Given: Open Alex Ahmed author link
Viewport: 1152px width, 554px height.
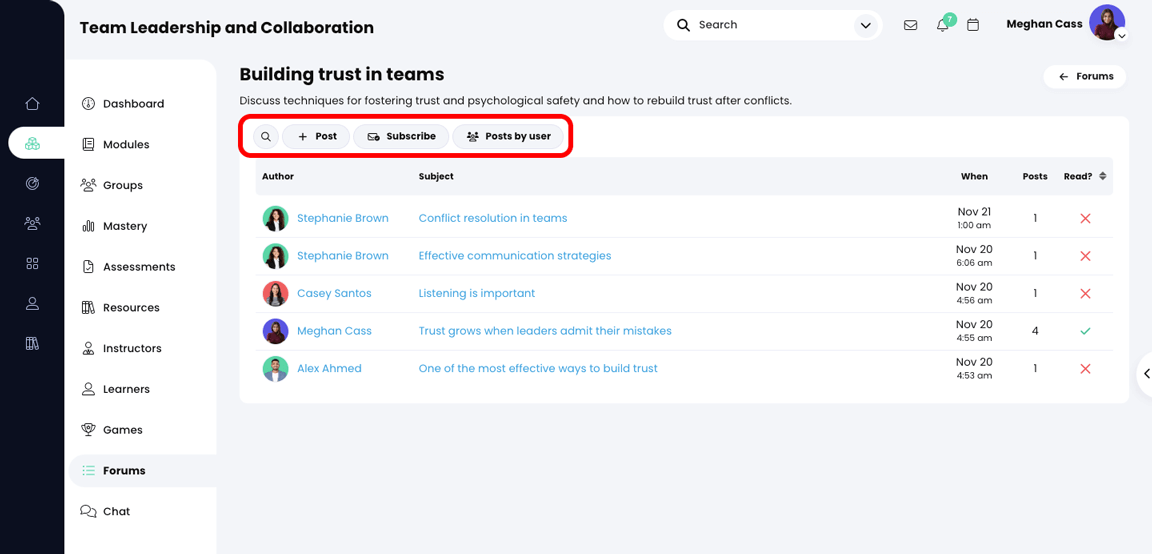Looking at the screenshot, I should coord(329,368).
